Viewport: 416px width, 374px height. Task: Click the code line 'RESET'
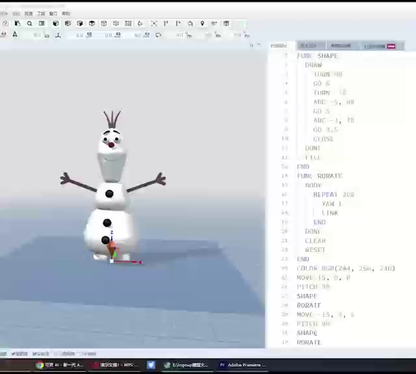pyautogui.click(x=315, y=250)
